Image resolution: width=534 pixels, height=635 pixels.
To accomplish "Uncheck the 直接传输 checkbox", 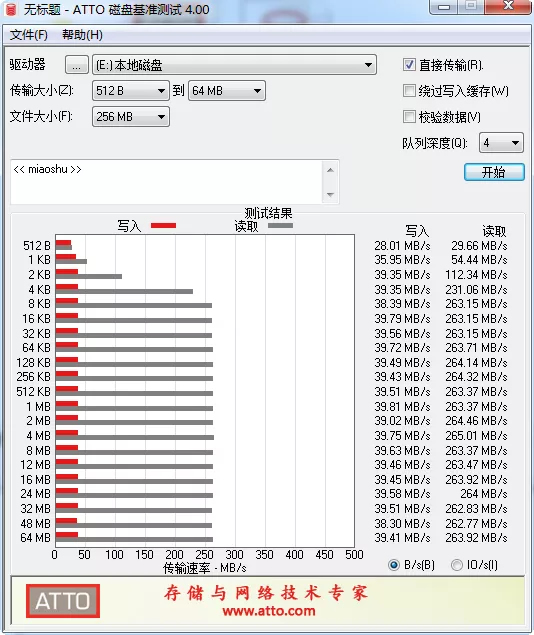I will pyautogui.click(x=409, y=64).
